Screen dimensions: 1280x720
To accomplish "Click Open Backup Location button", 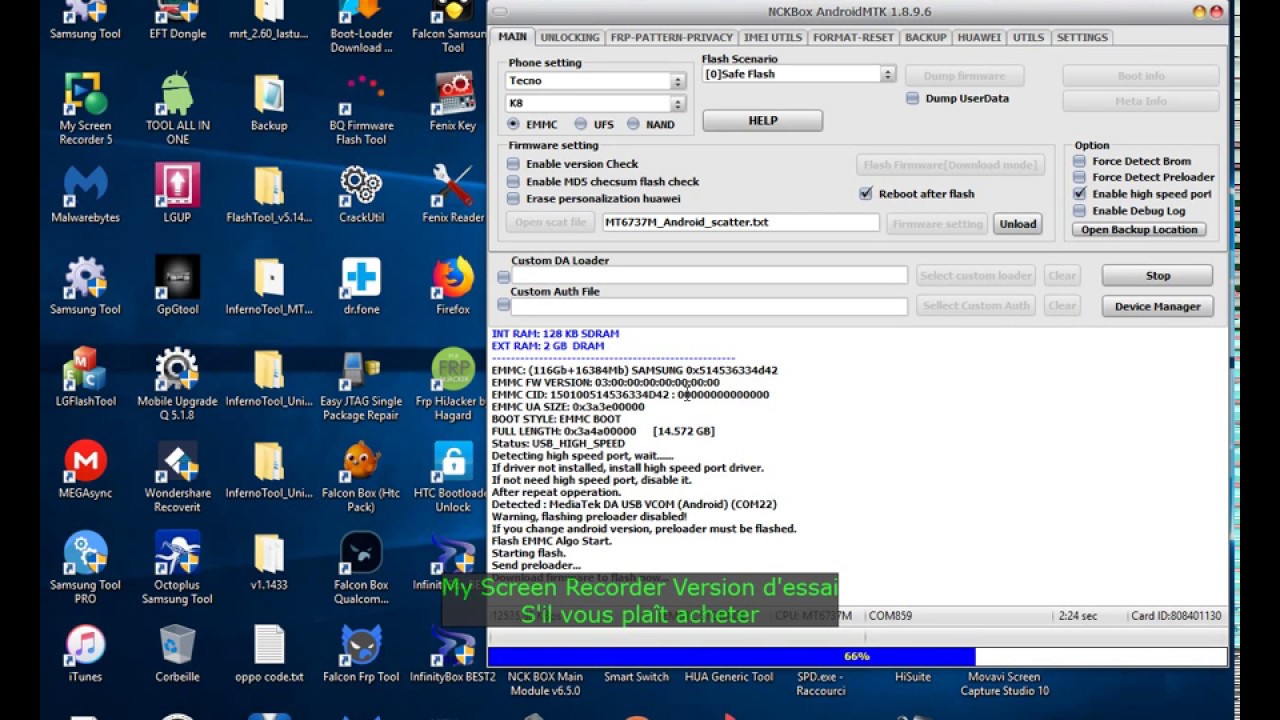I will tap(1139, 230).
